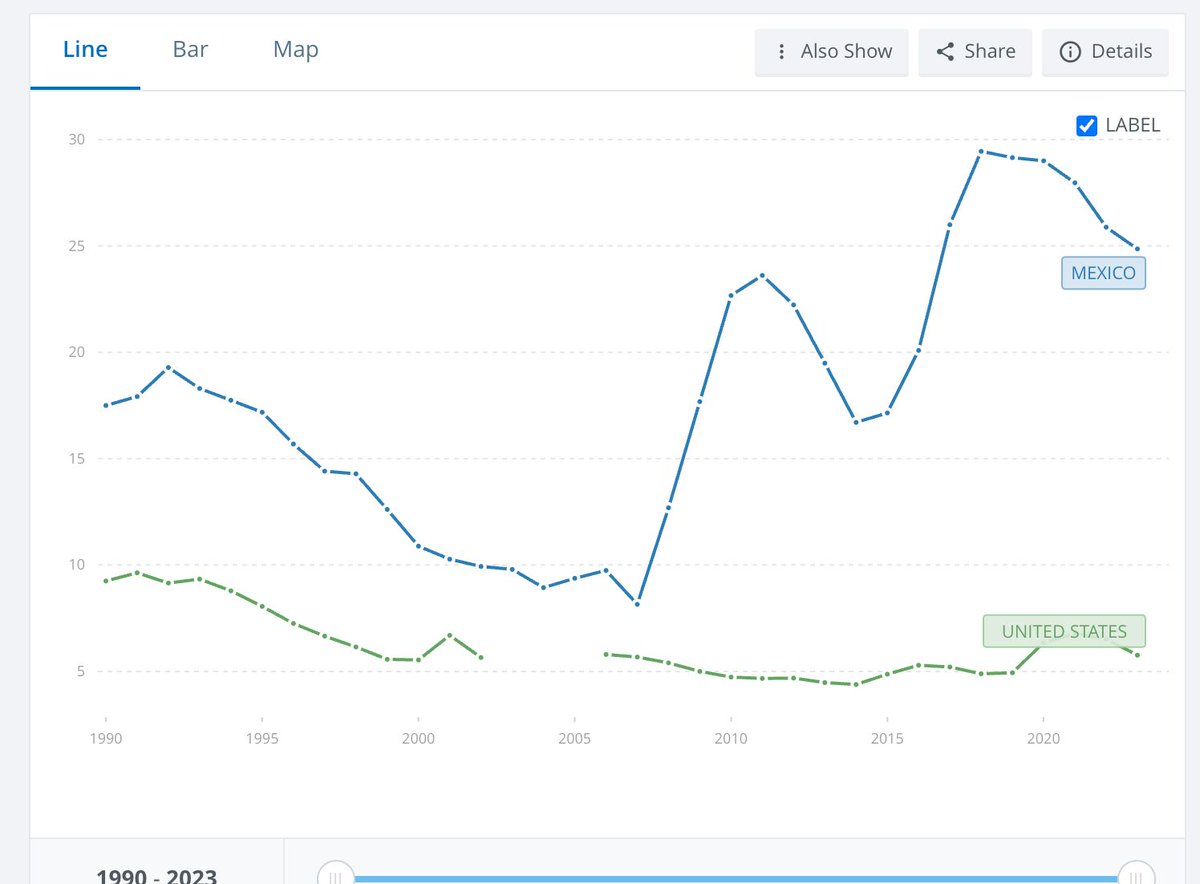Open the Also Show menu
Viewport: 1200px width, 884px height.
(x=831, y=52)
